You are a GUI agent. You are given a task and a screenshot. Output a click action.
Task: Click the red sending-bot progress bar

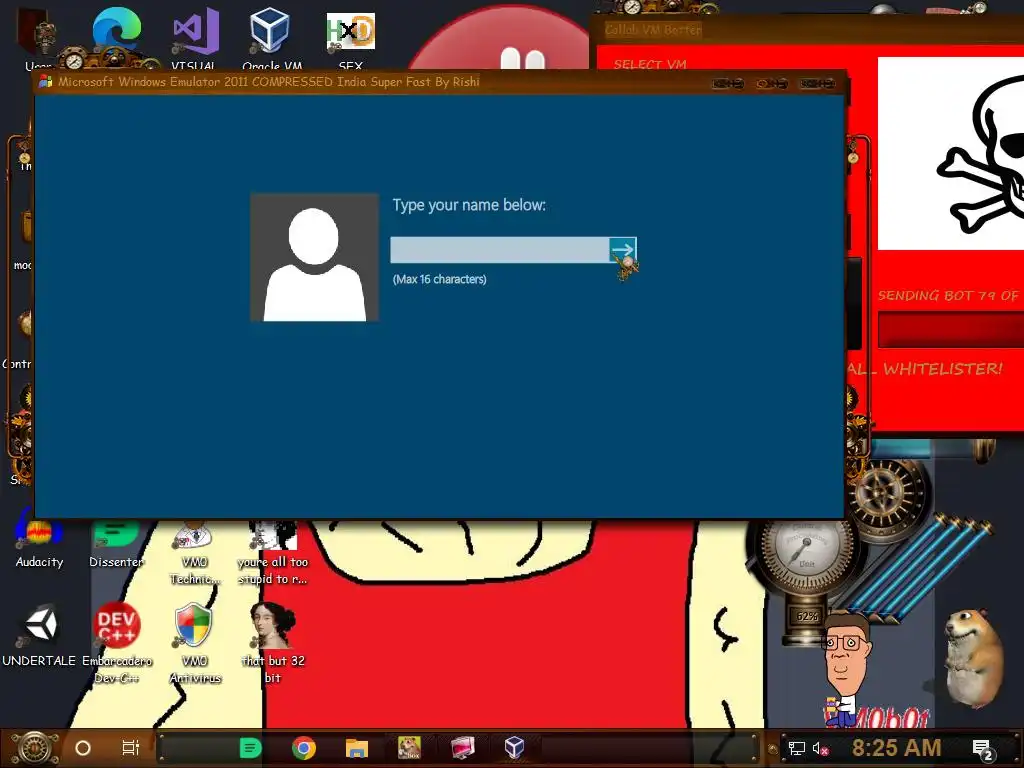[x=951, y=329]
